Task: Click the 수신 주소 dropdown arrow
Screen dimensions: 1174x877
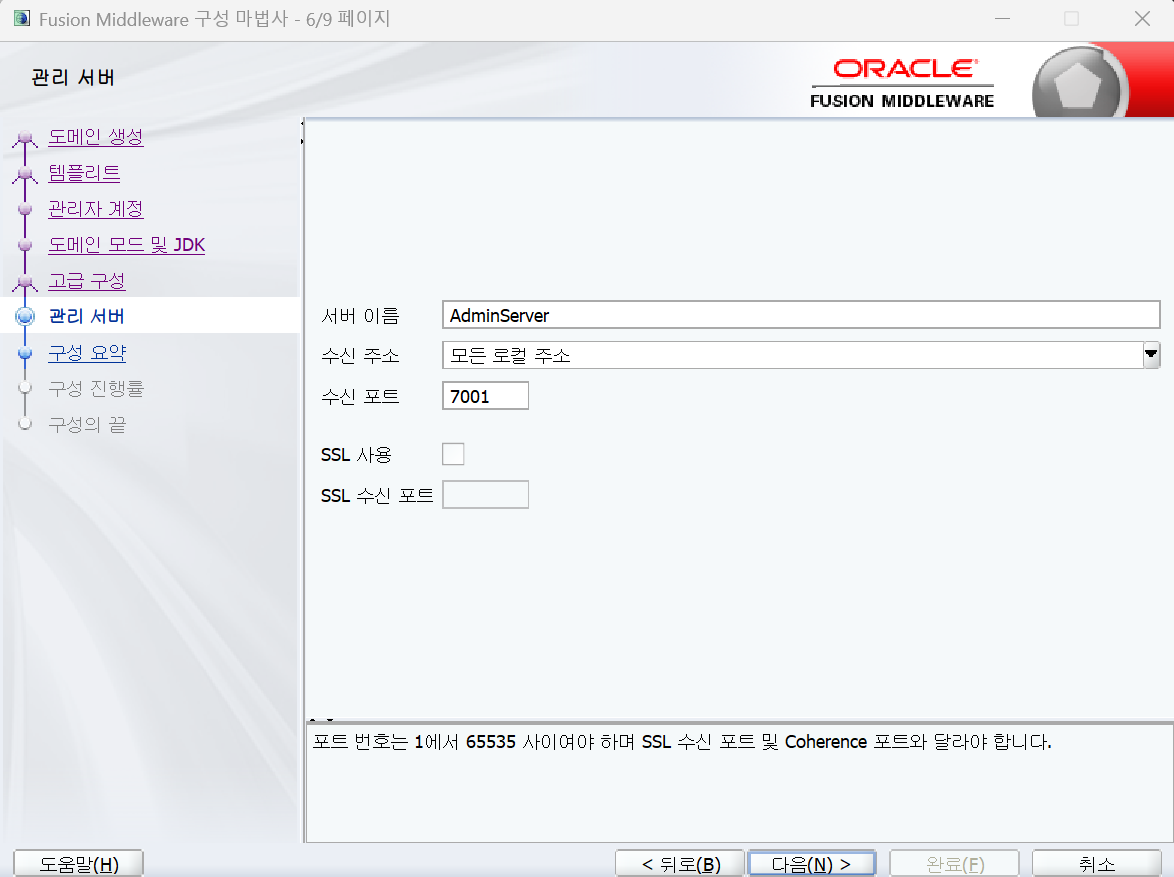Action: (1152, 355)
